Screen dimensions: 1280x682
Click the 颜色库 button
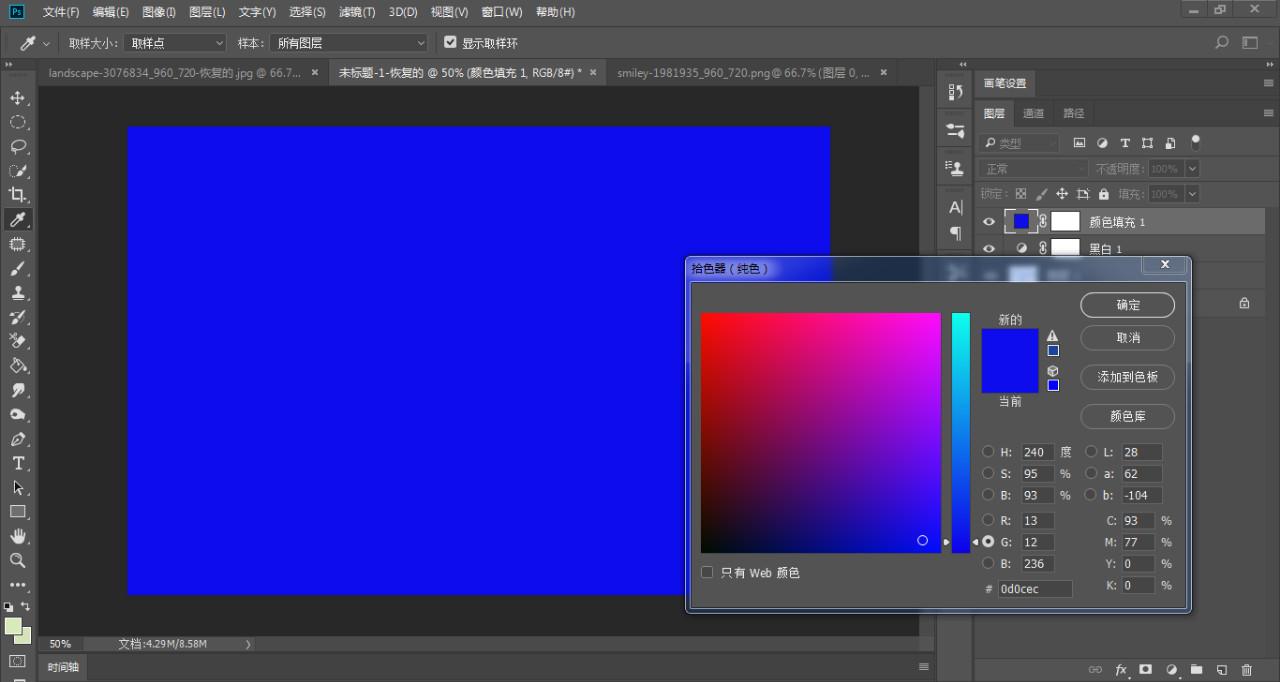1128,416
